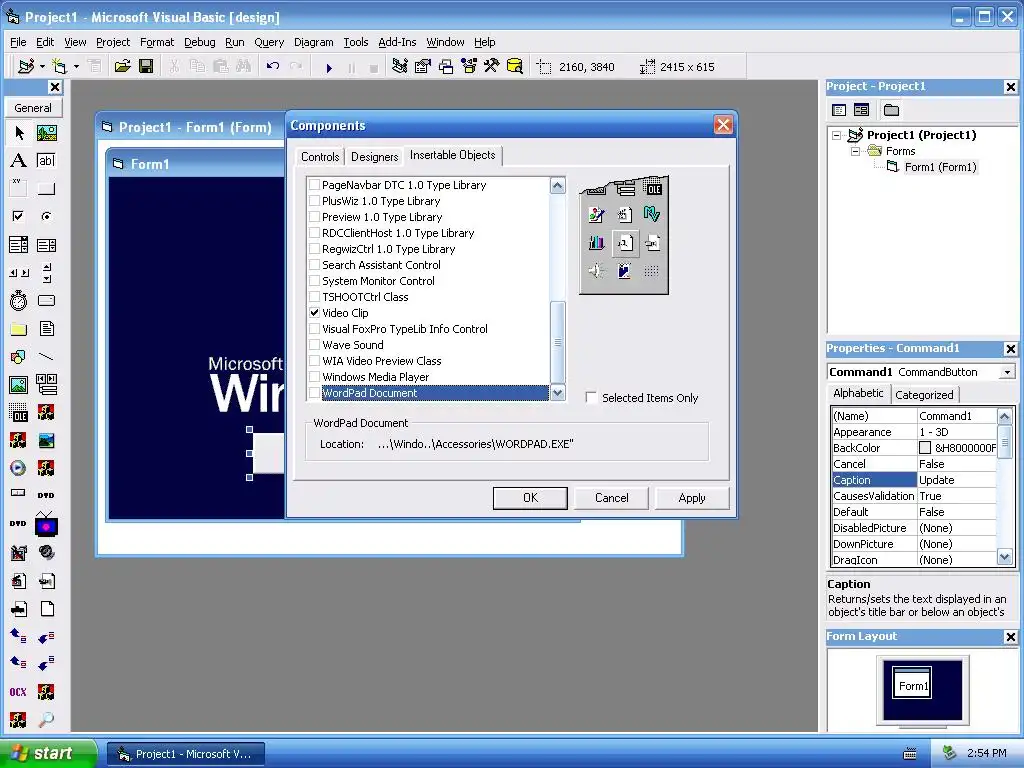
Task: Click the Save Project toolbar icon
Action: pos(146,67)
